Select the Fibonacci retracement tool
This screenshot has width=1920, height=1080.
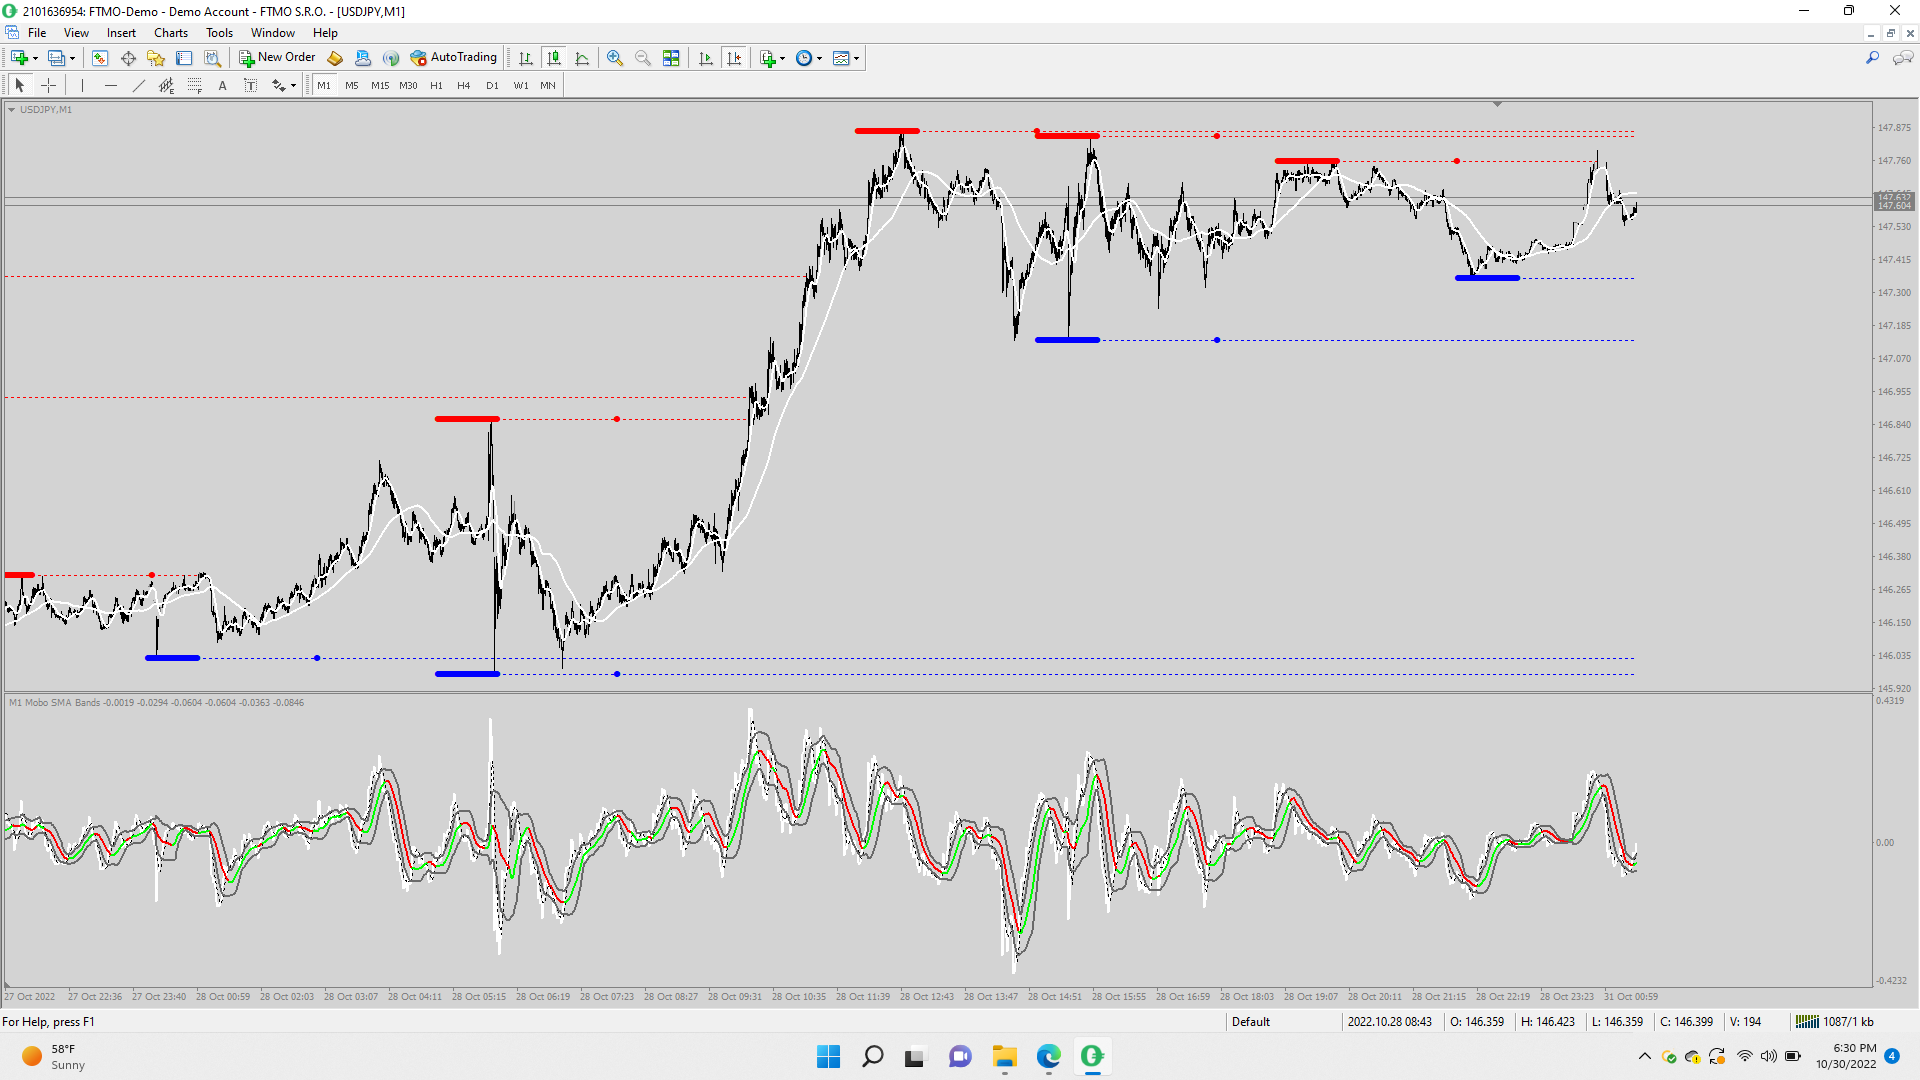(x=195, y=86)
